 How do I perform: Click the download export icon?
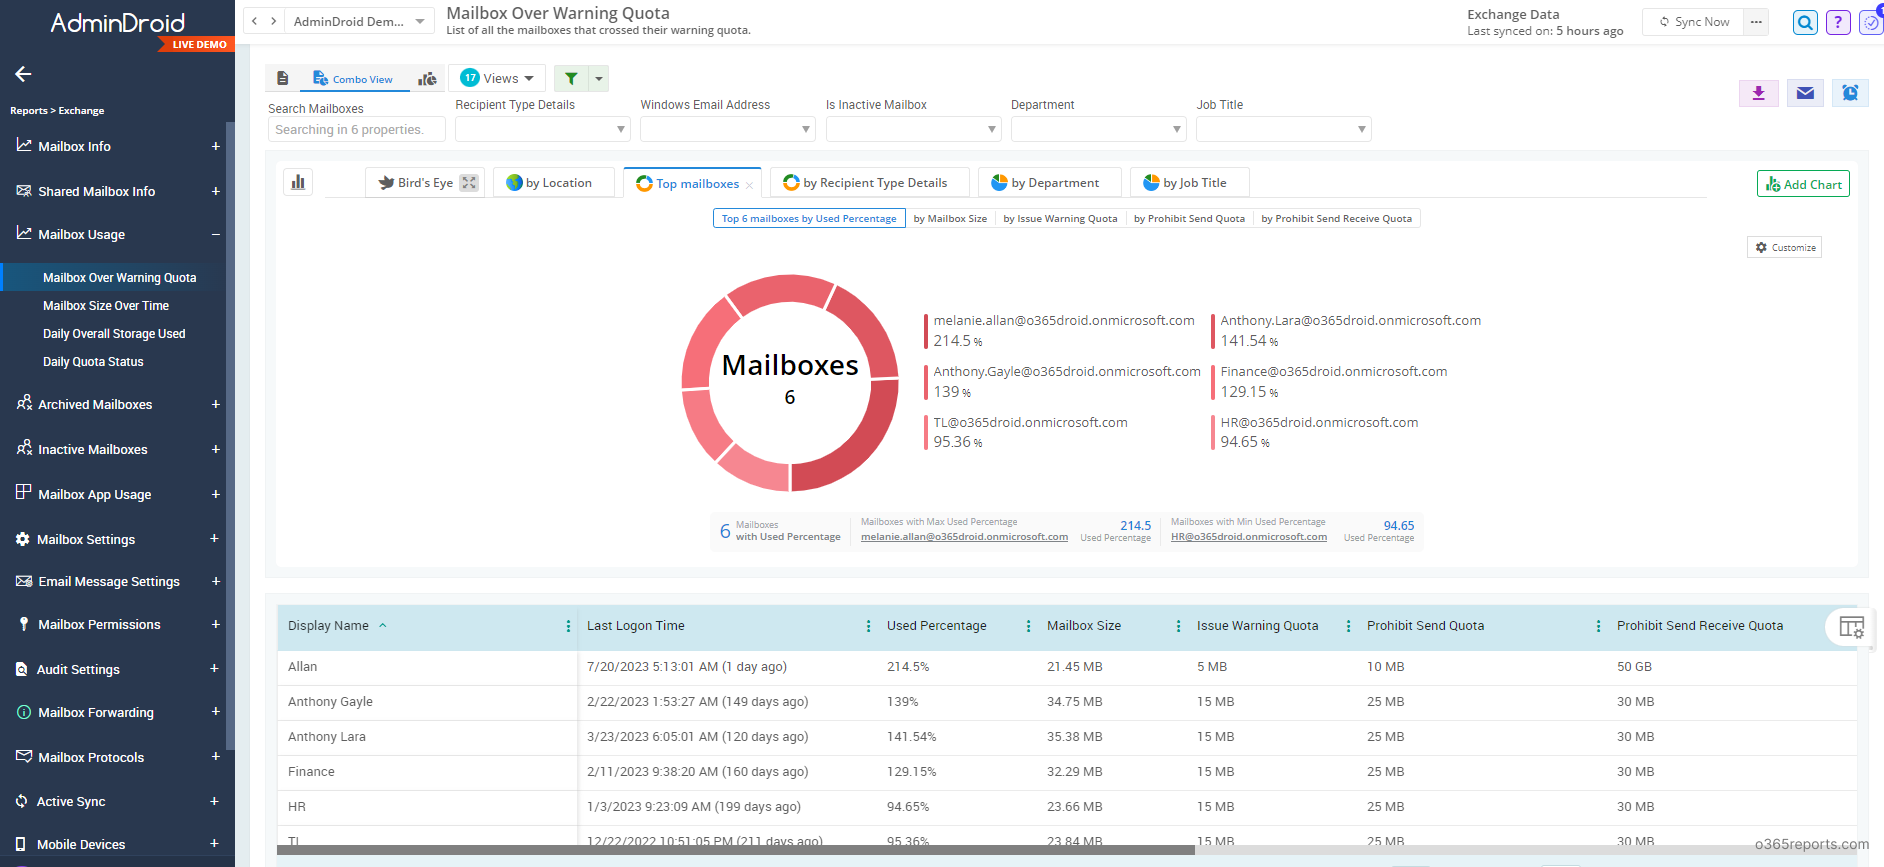1758,93
